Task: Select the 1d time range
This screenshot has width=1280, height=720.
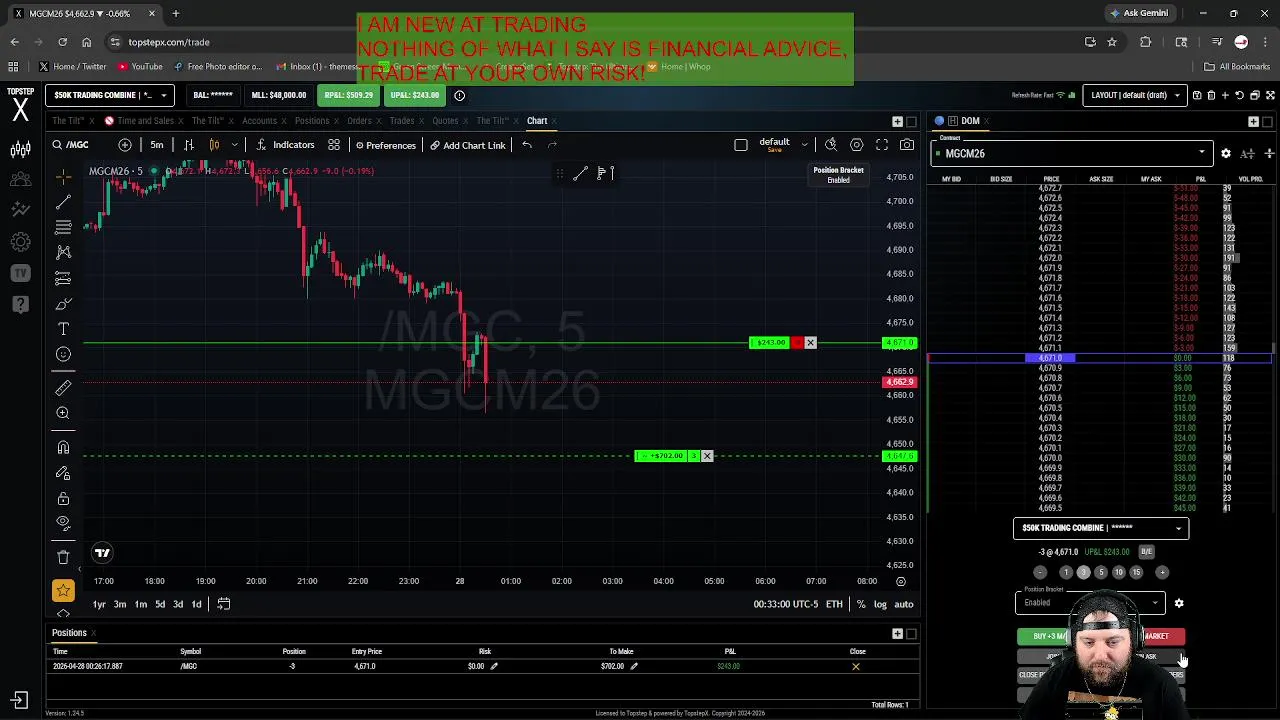Action: coord(196,604)
